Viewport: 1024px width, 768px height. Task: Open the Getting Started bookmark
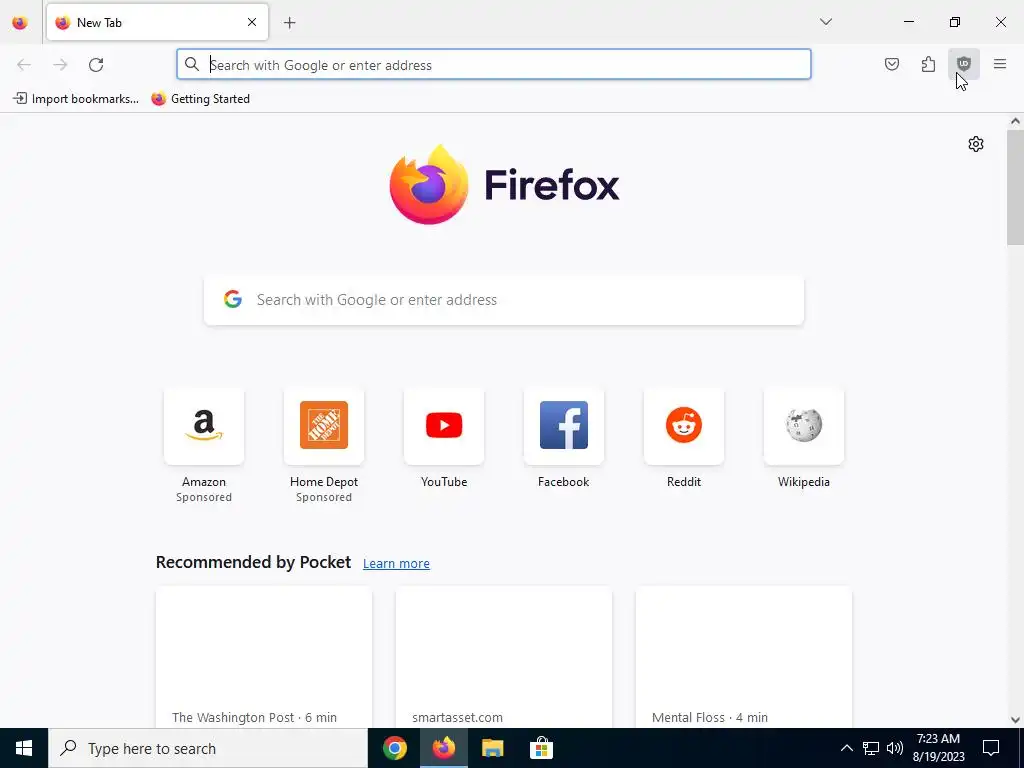click(200, 99)
